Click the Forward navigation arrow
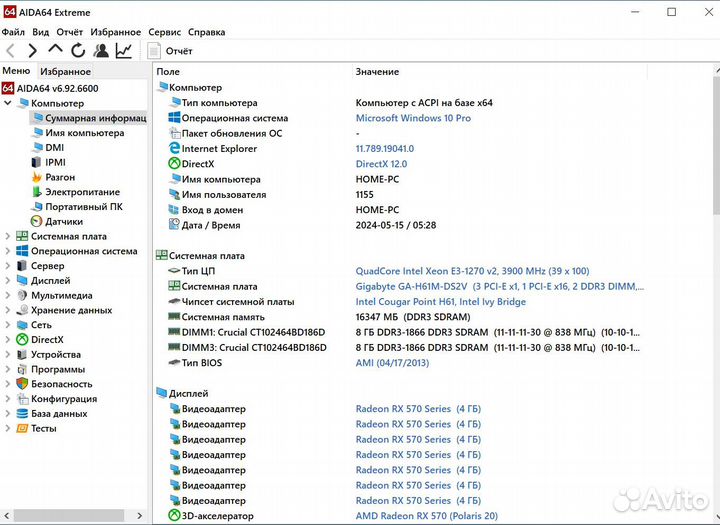Viewport: 720px width, 525px height. pos(33,50)
